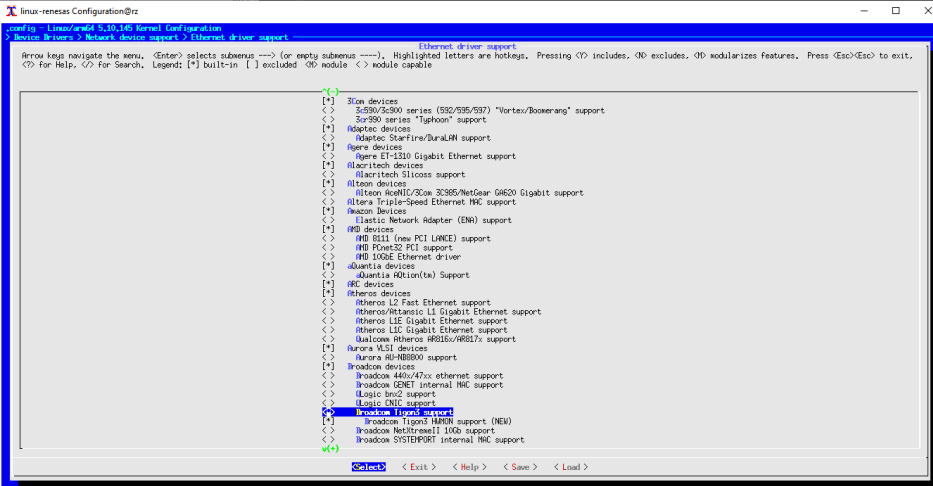Toggle the Atheros devices checkbox

pos(328,293)
